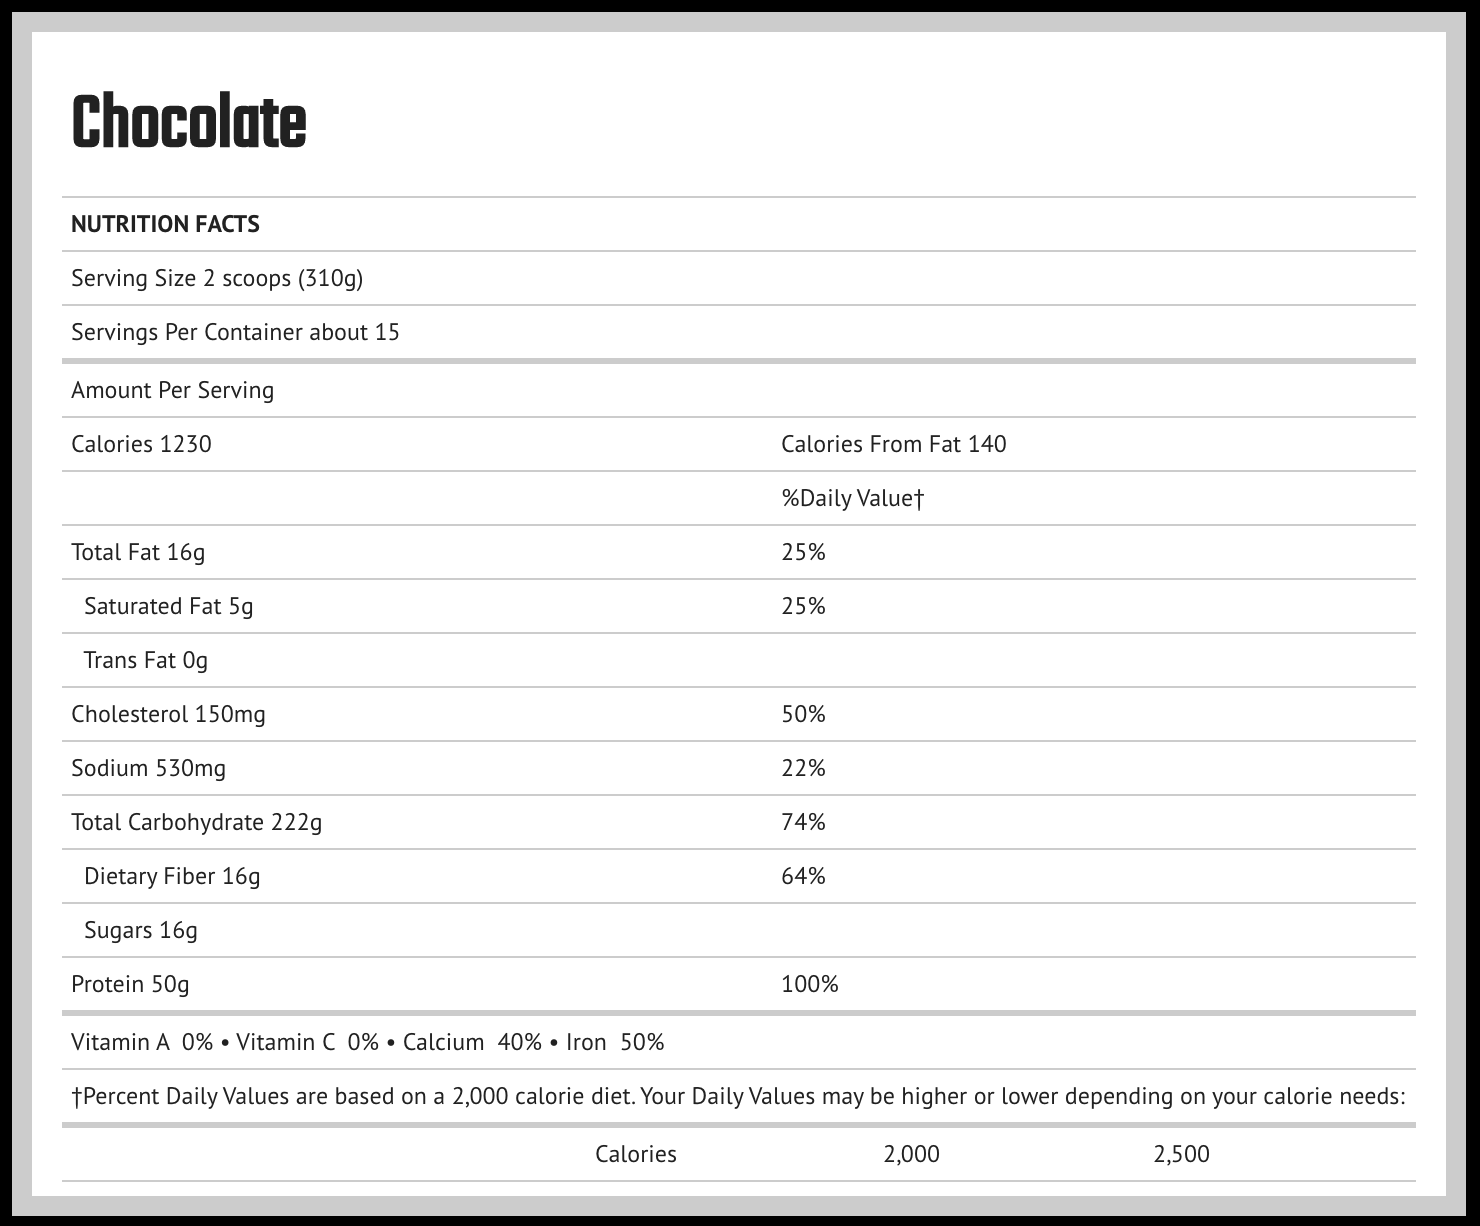
Task: Click the Total Carbohydrate 222g label
Action: point(196,822)
